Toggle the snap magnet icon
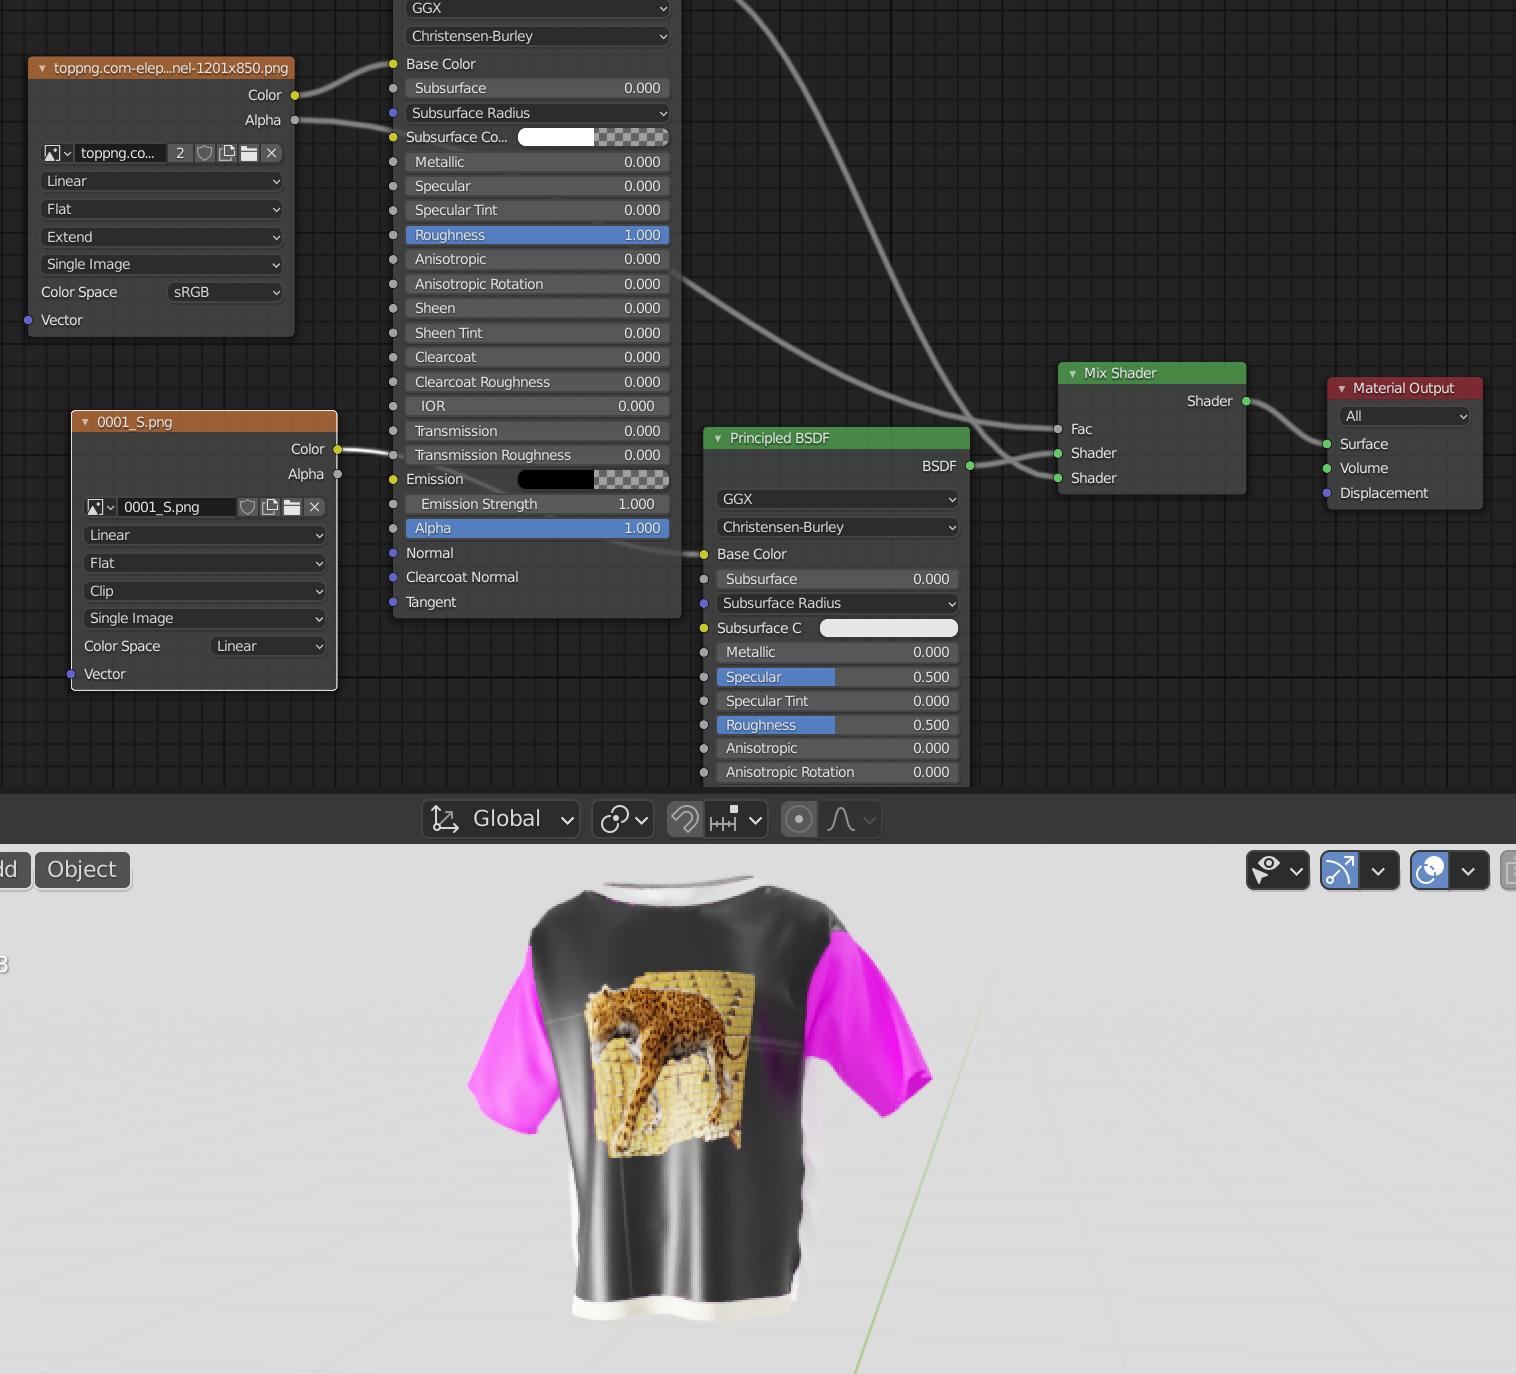This screenshot has height=1374, width=1516. coord(685,820)
